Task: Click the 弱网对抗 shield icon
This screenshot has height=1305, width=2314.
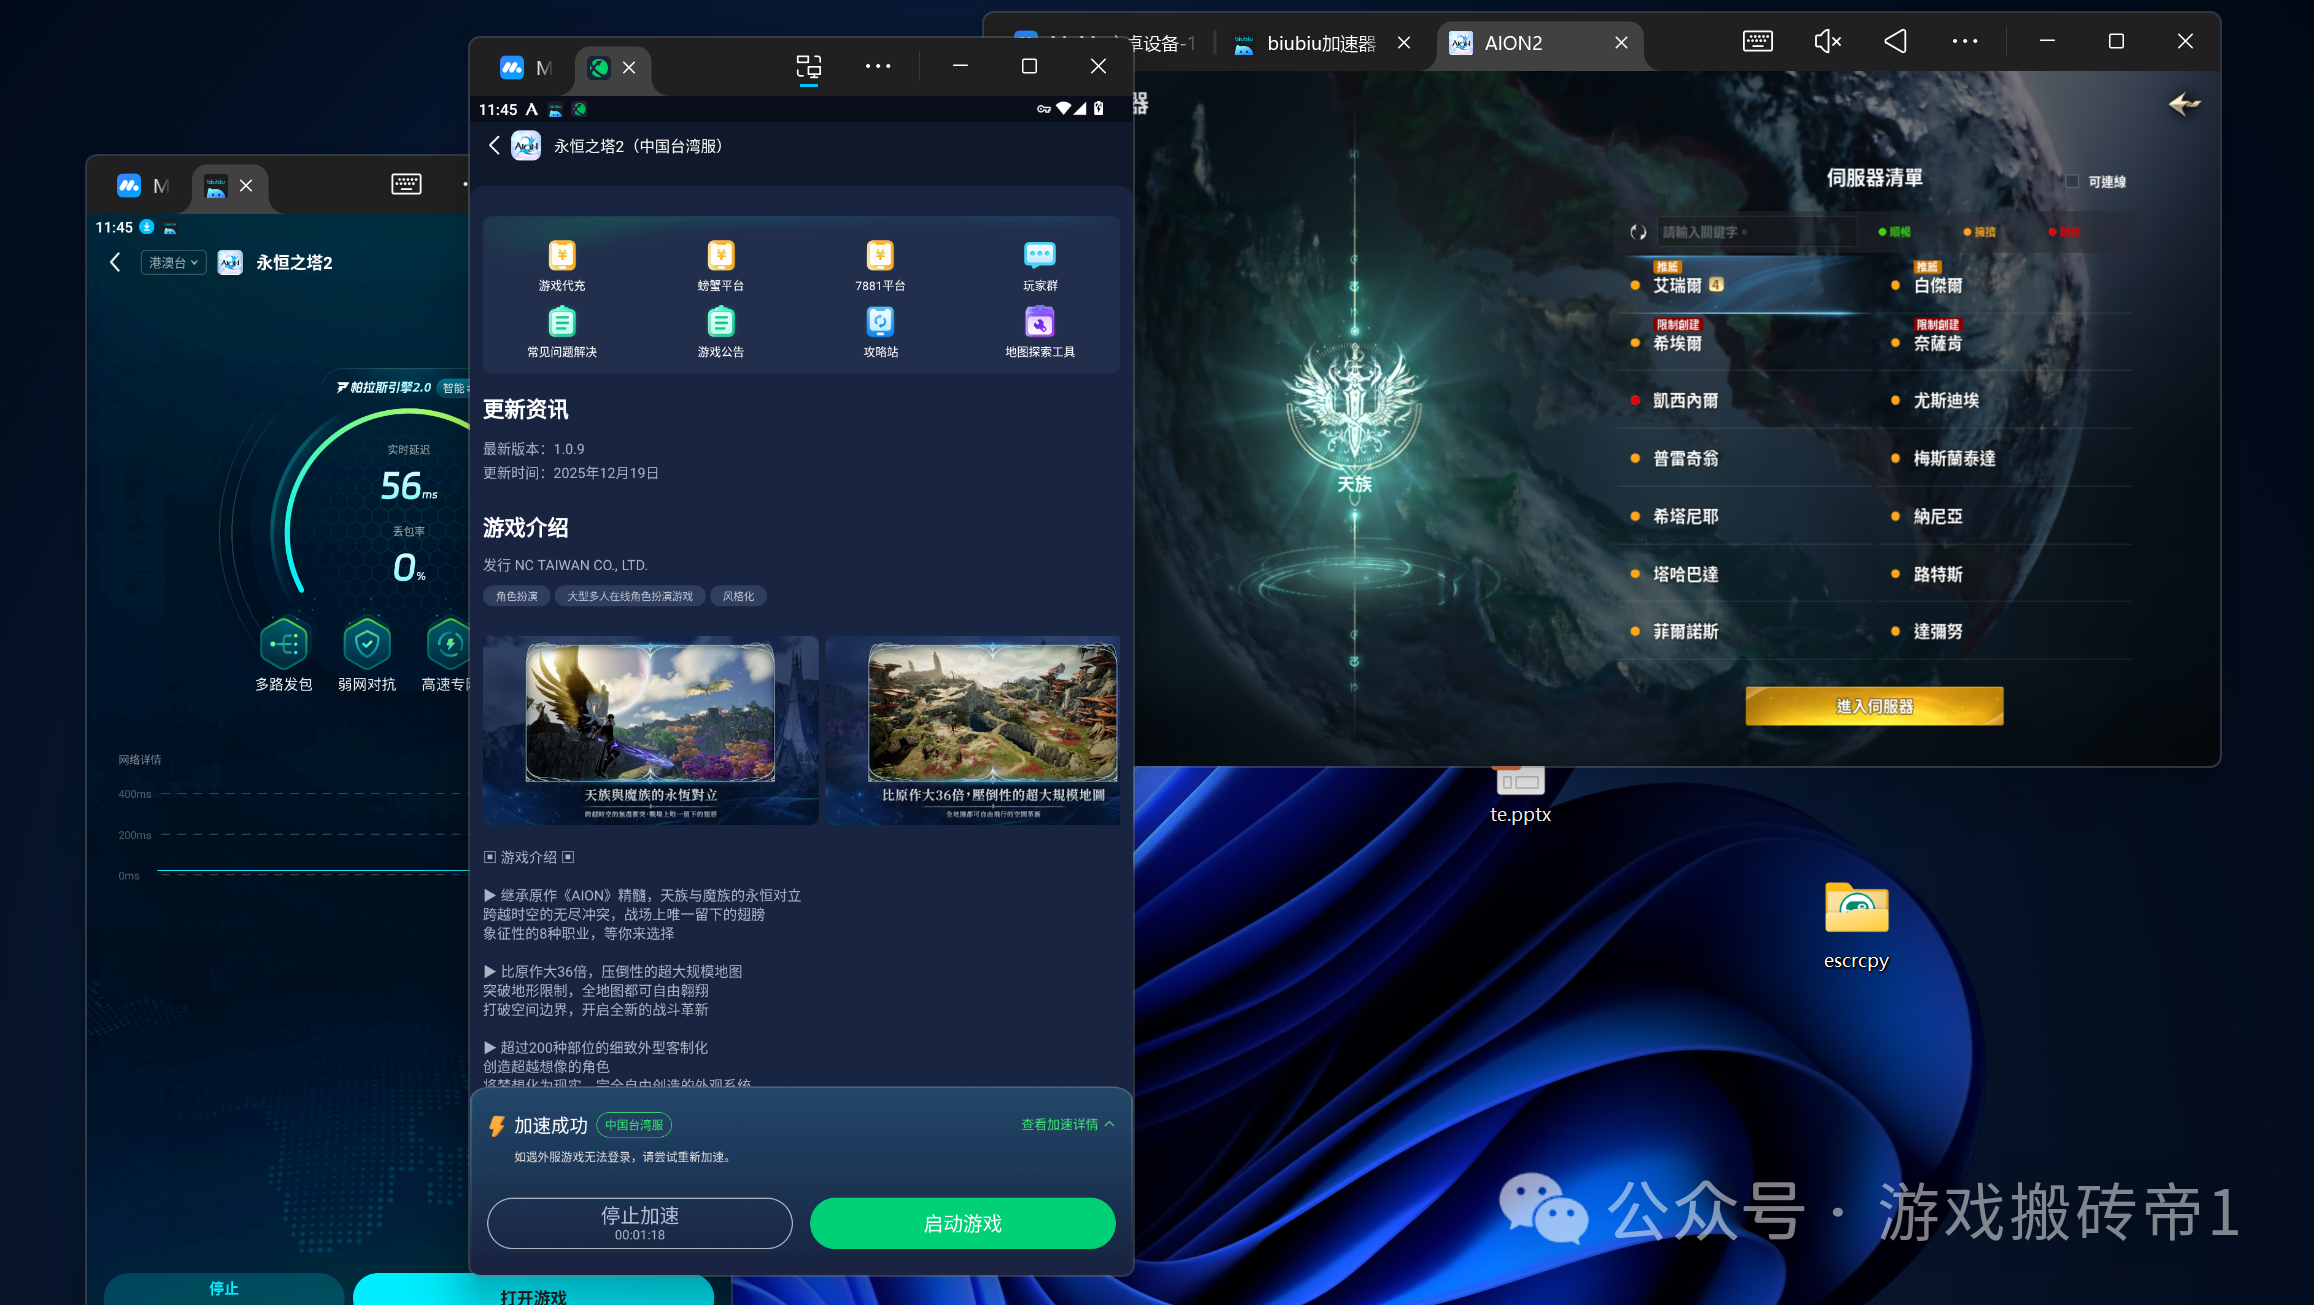Action: 367,644
